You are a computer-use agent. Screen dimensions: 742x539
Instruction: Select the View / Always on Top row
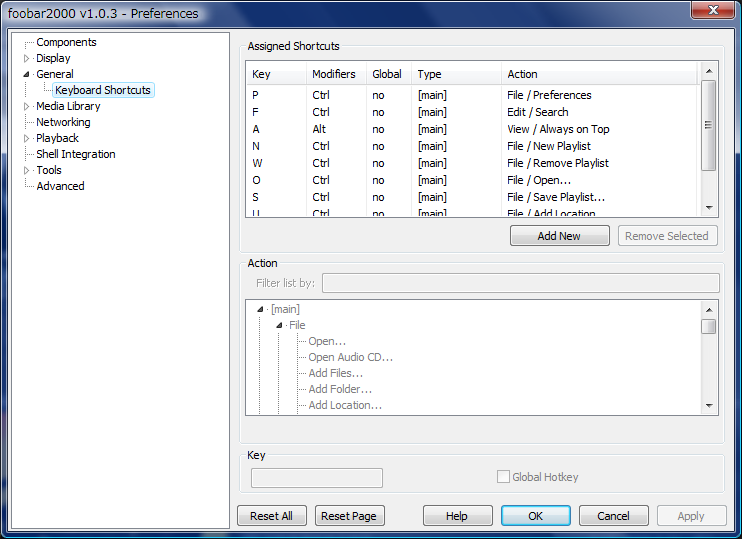pyautogui.click(x=472, y=130)
